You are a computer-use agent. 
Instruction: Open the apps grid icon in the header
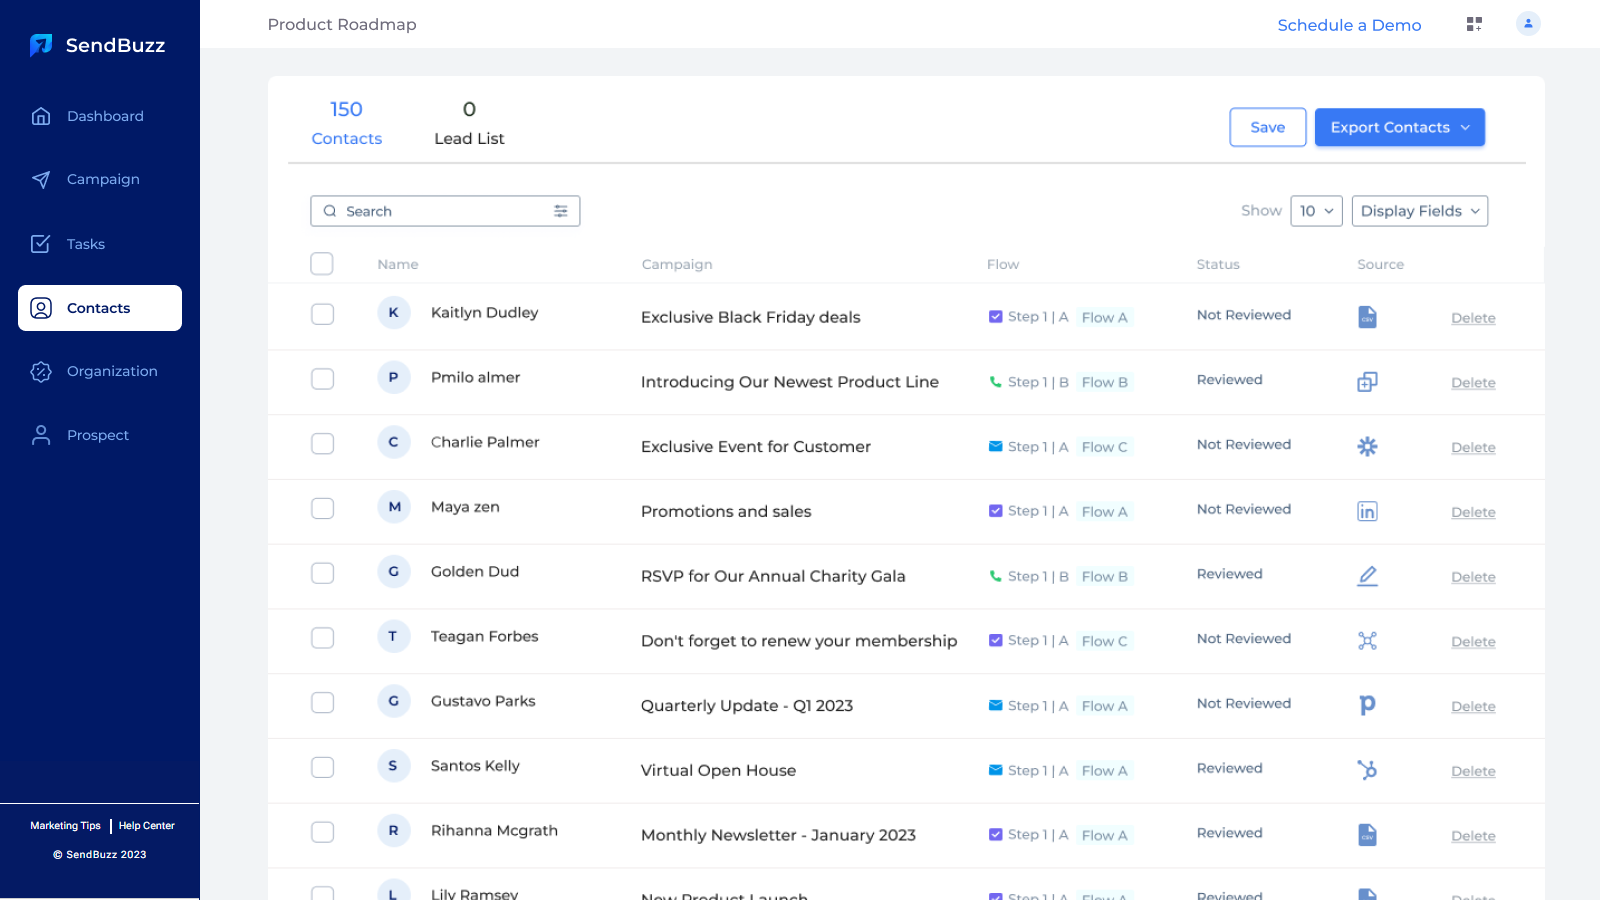pyautogui.click(x=1474, y=23)
